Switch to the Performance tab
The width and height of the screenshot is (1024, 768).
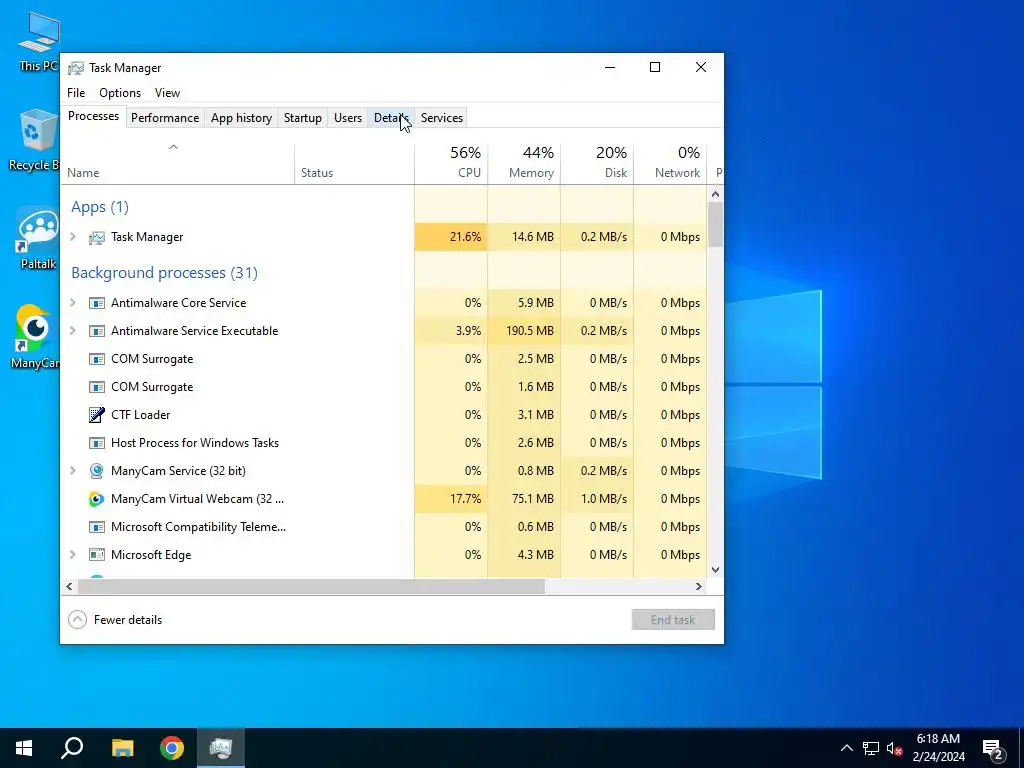click(x=165, y=118)
